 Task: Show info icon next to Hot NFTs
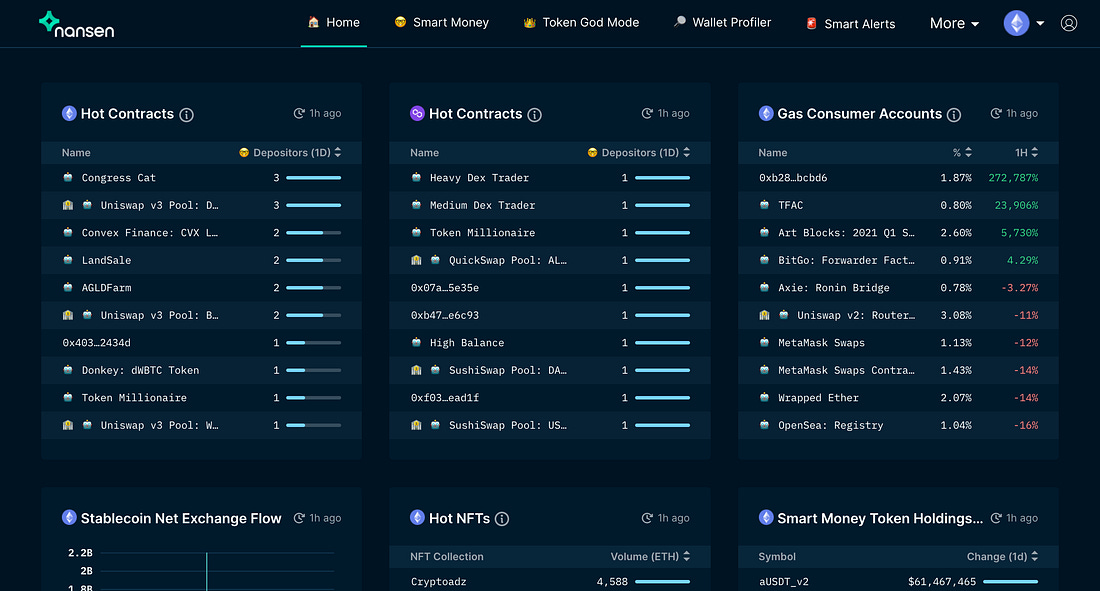click(x=502, y=519)
